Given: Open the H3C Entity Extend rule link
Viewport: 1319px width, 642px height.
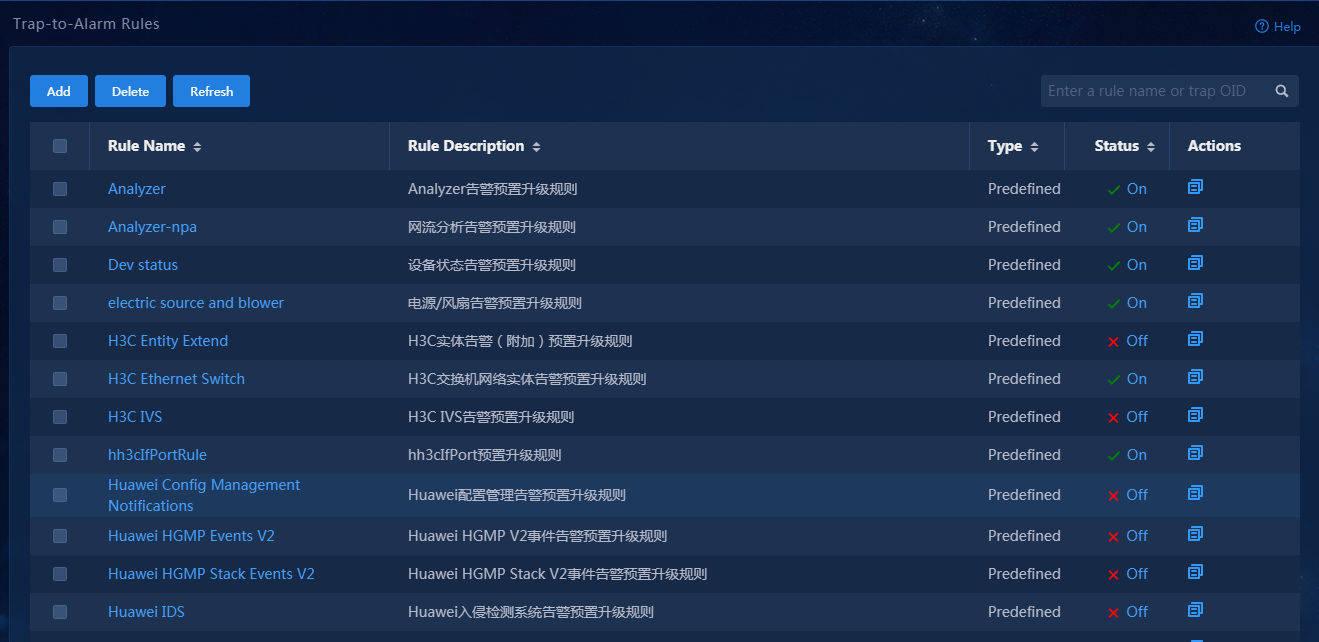Looking at the screenshot, I should (x=168, y=341).
